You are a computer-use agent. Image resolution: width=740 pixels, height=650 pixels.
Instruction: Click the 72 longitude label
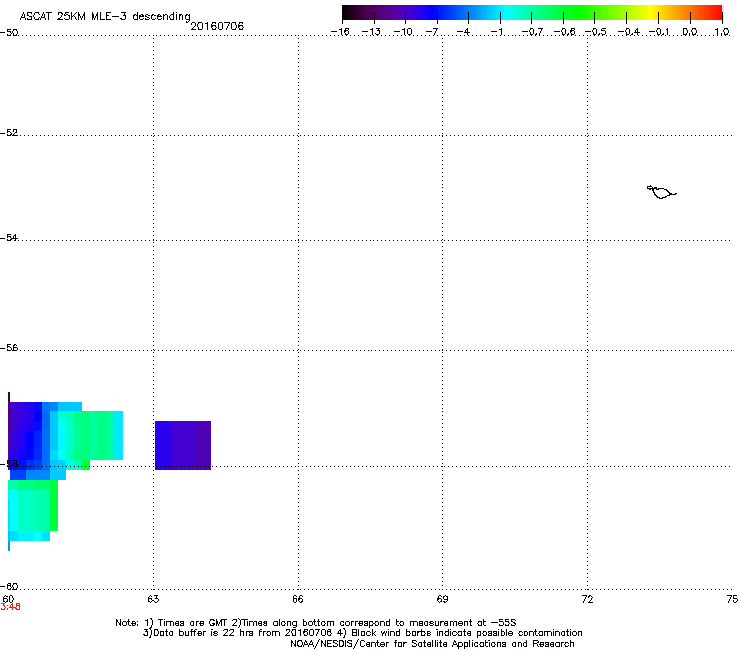pos(587,599)
